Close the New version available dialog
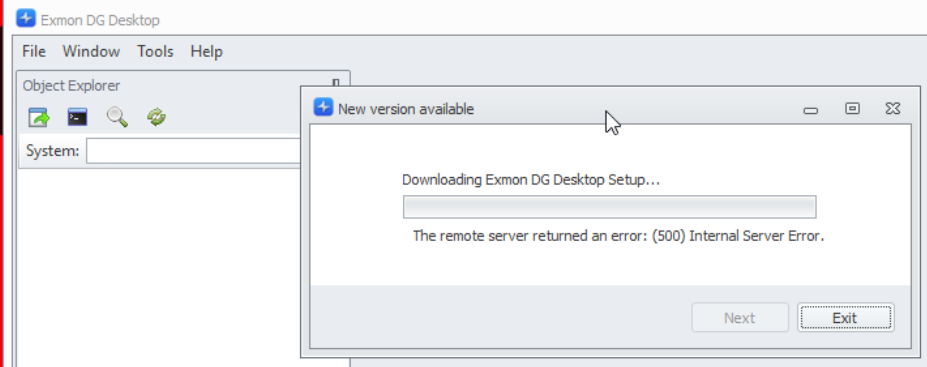This screenshot has height=367, width=927. (x=893, y=108)
